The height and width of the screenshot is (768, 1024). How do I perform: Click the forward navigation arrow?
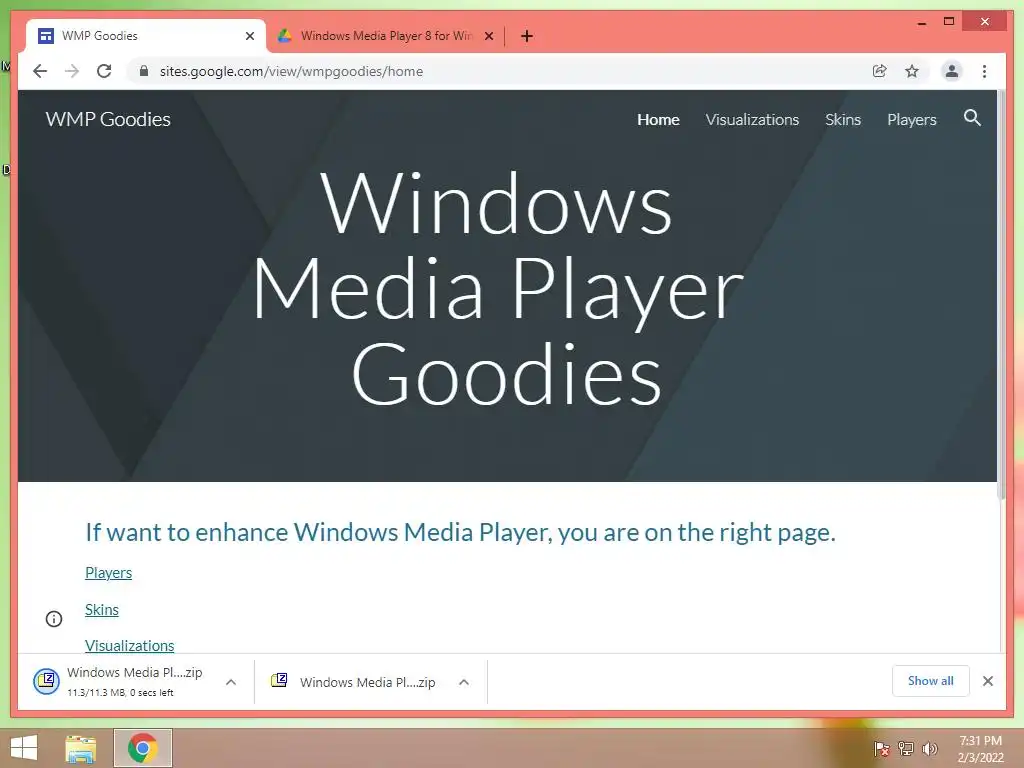(72, 71)
